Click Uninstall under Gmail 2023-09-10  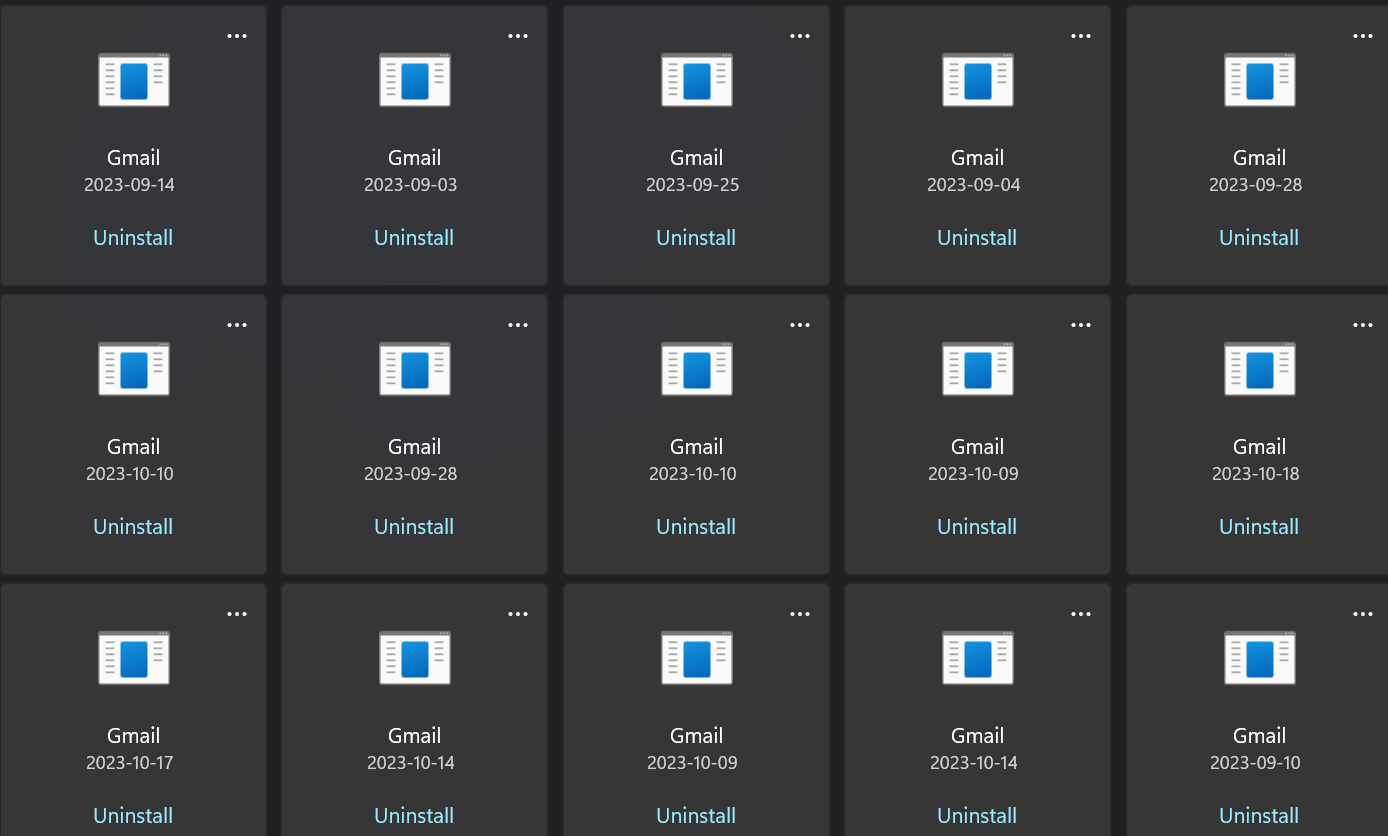tap(1259, 816)
